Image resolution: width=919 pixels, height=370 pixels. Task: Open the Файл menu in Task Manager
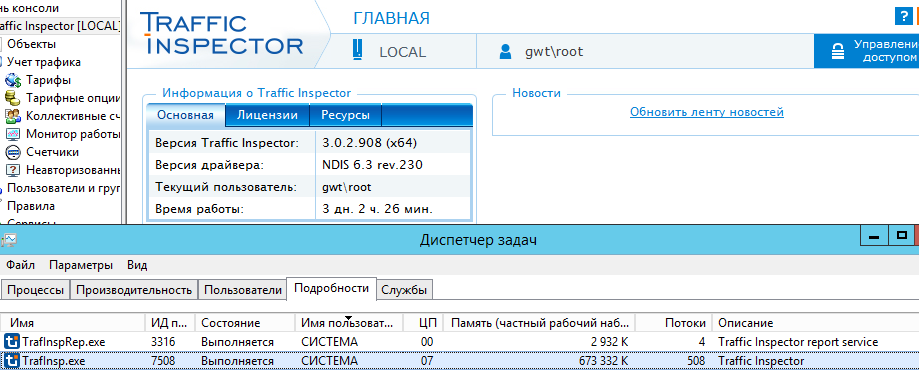pos(21,265)
